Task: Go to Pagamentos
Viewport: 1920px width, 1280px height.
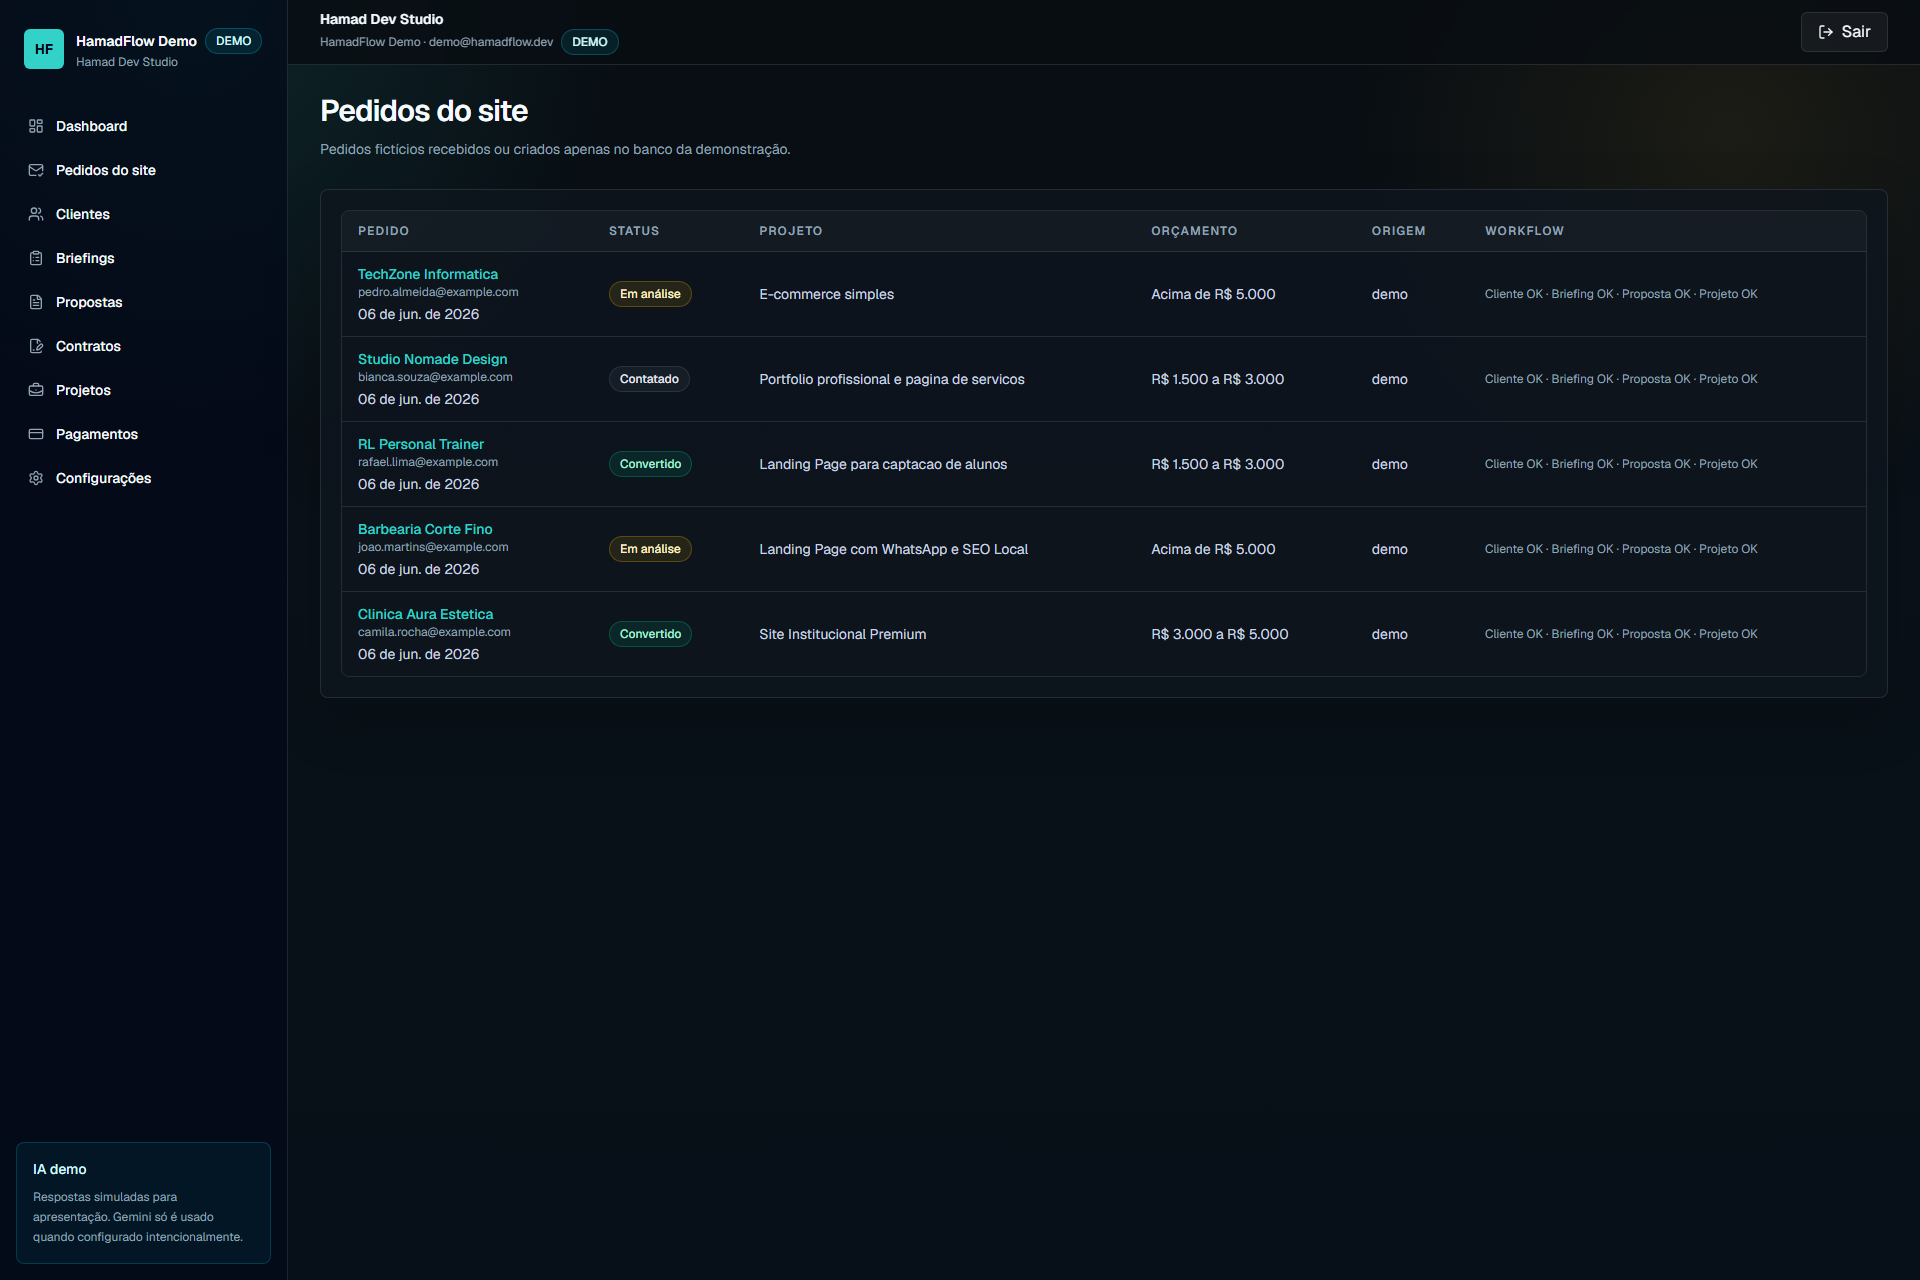Action: 143,434
